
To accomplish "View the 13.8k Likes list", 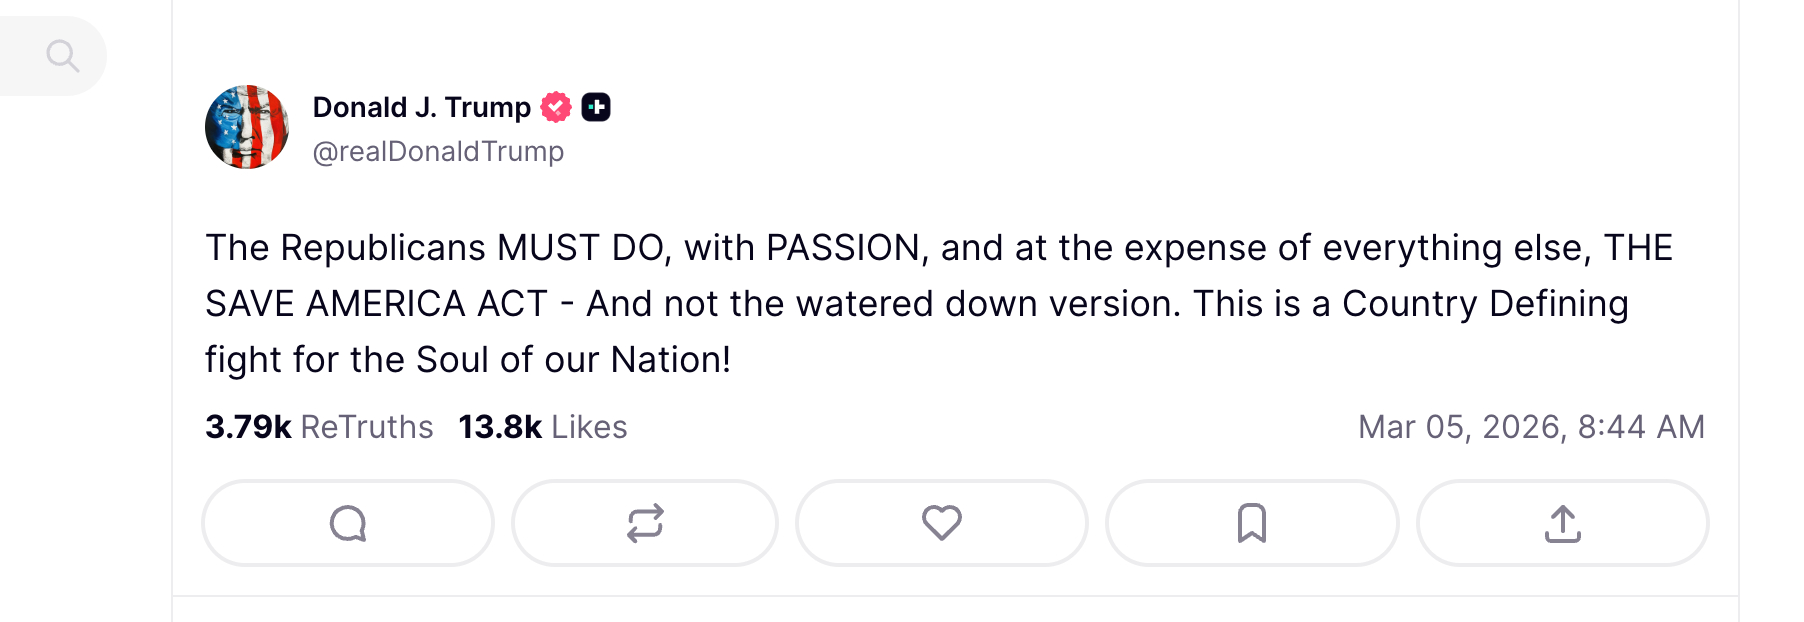I will tap(542, 427).
